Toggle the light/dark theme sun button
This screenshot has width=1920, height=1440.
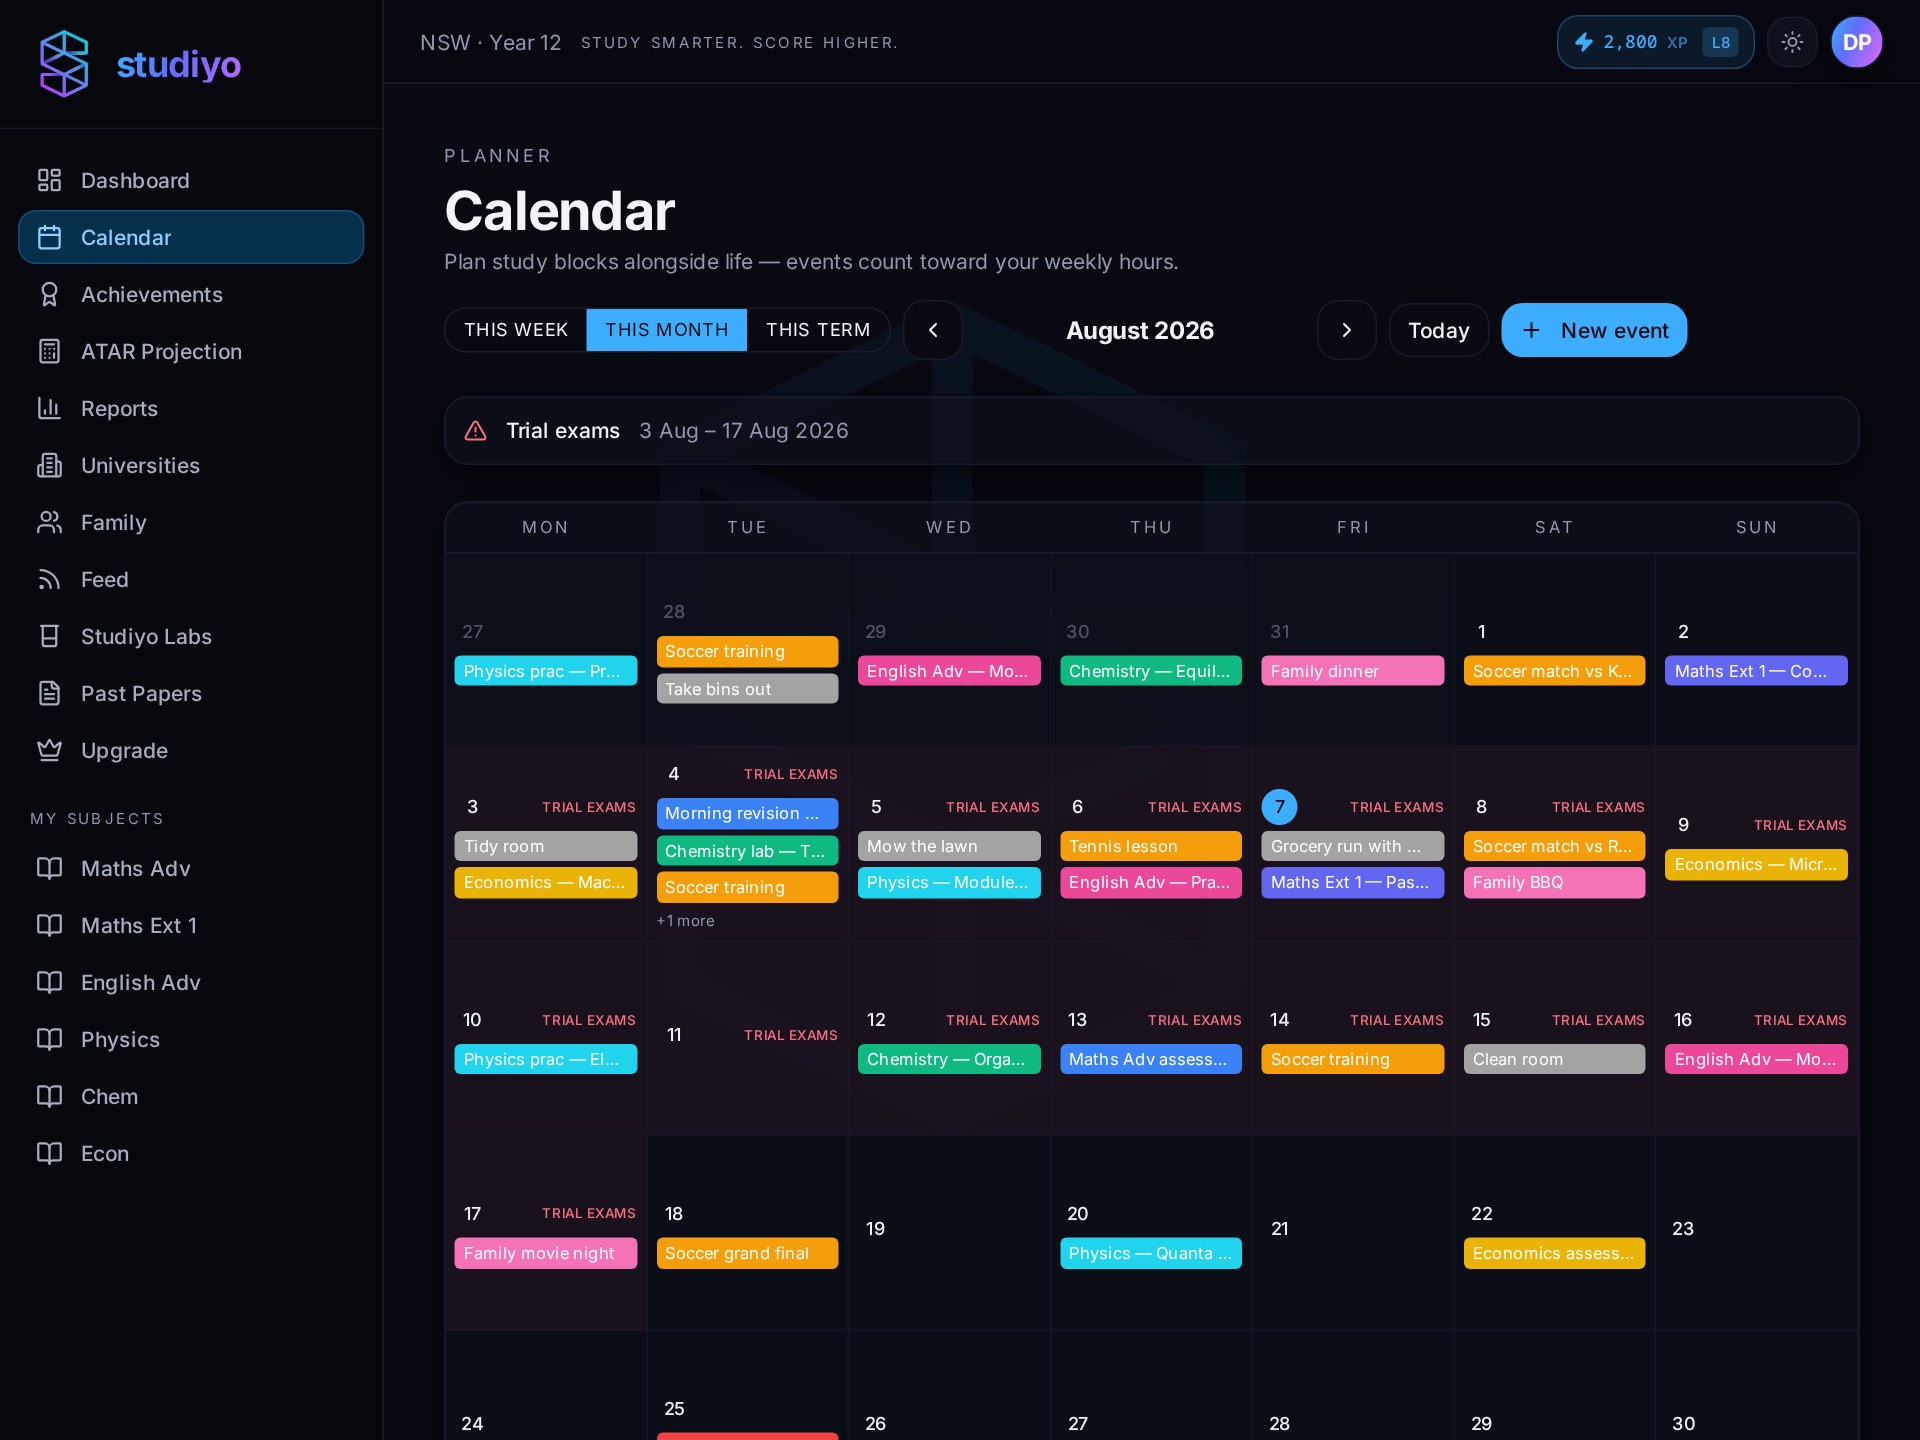(1792, 42)
